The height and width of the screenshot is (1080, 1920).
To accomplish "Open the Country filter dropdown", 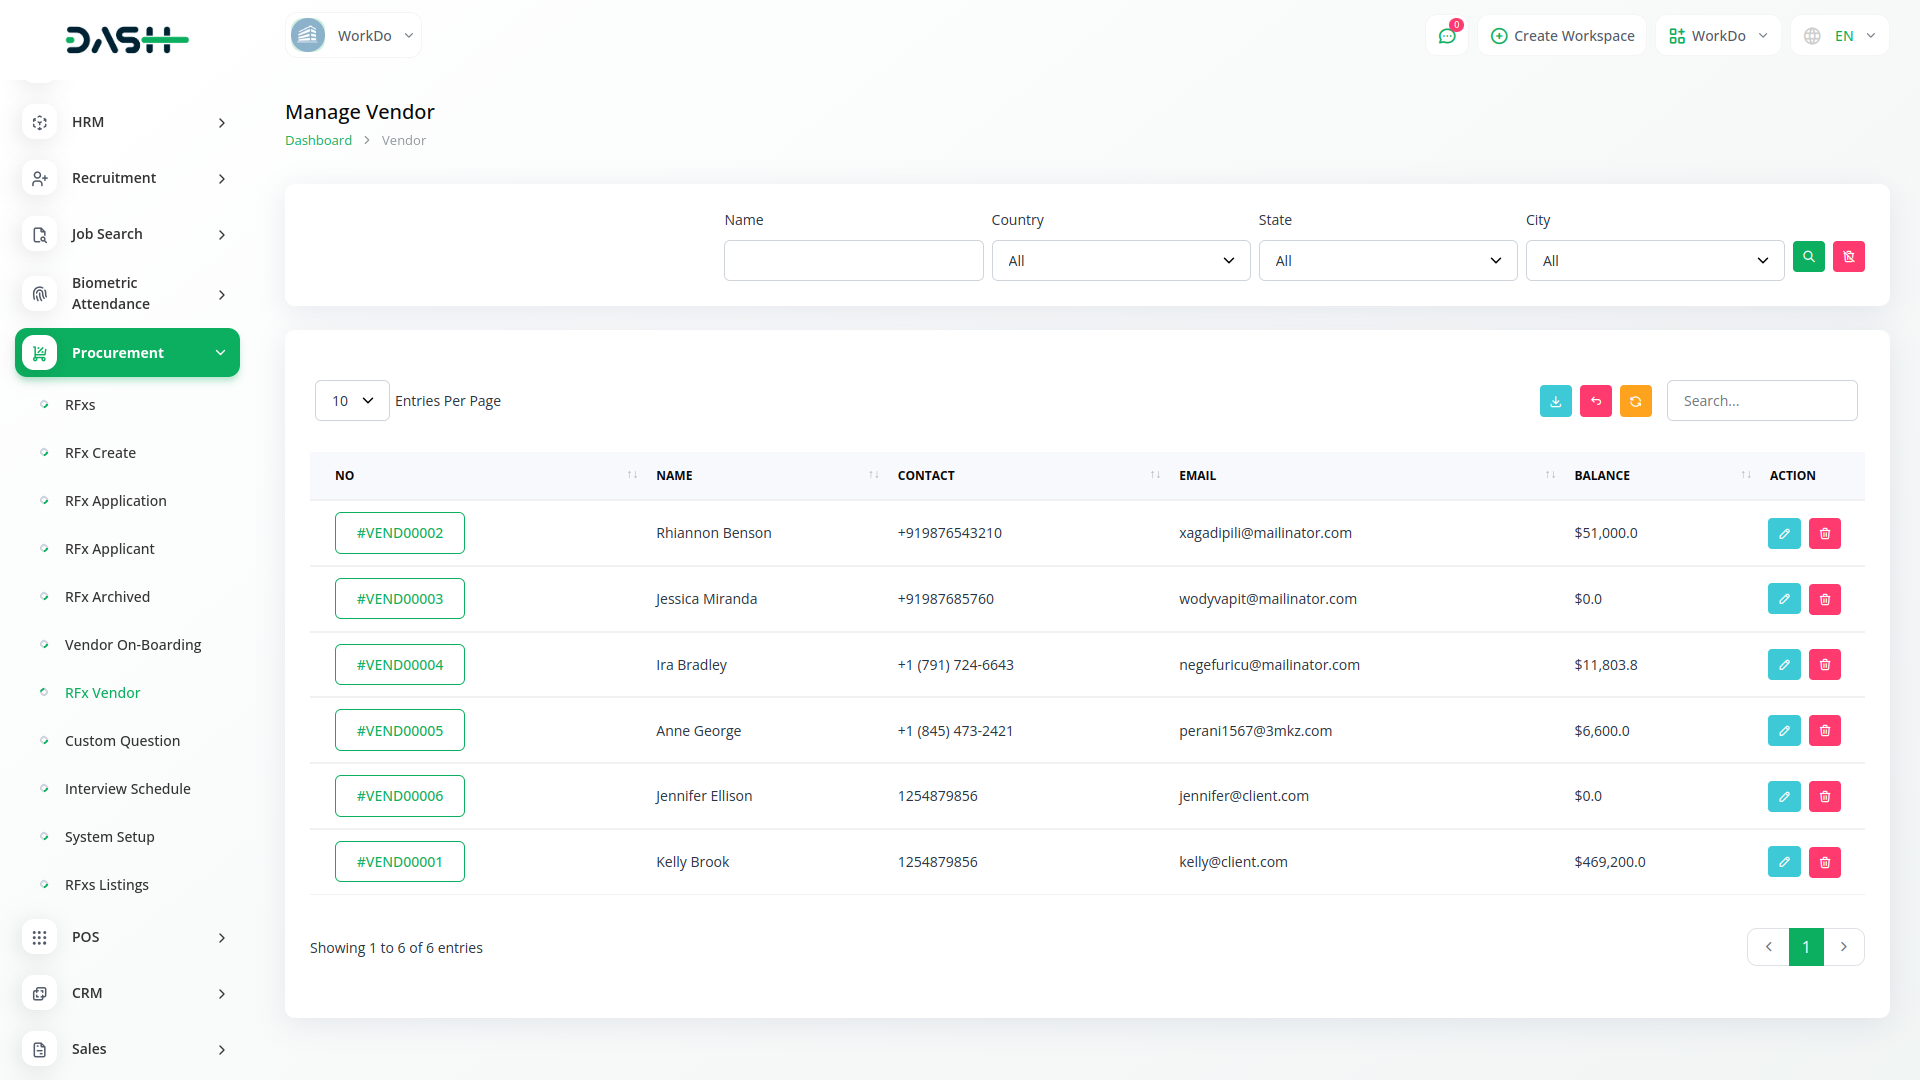I will tap(1120, 261).
